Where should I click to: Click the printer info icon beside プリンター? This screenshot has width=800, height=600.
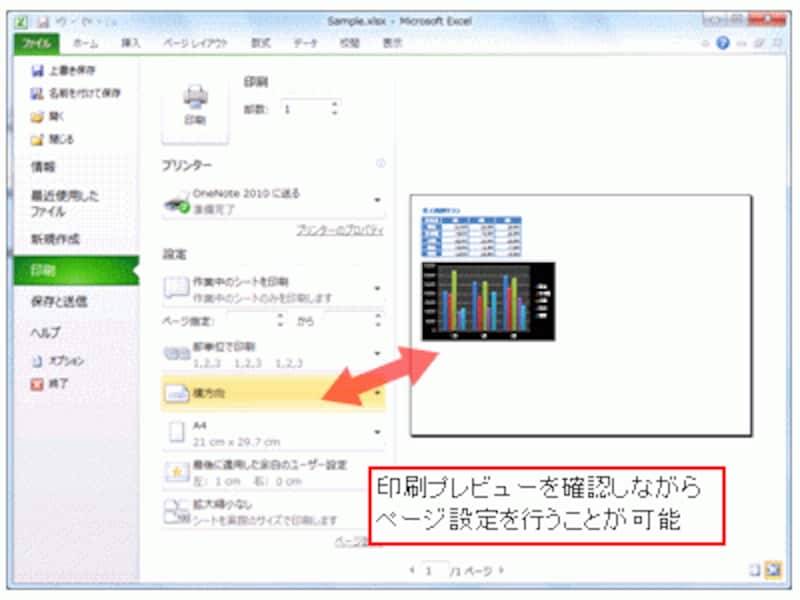(380, 163)
